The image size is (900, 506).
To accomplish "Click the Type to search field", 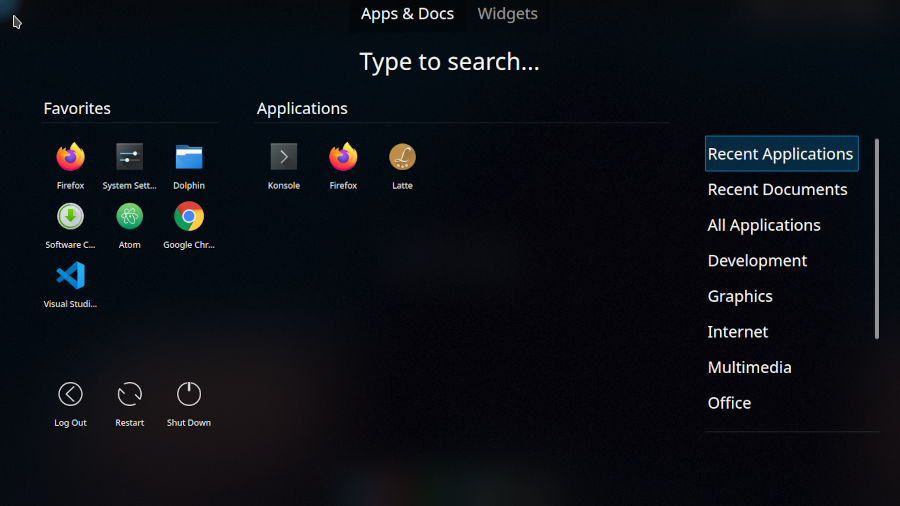I will (449, 62).
